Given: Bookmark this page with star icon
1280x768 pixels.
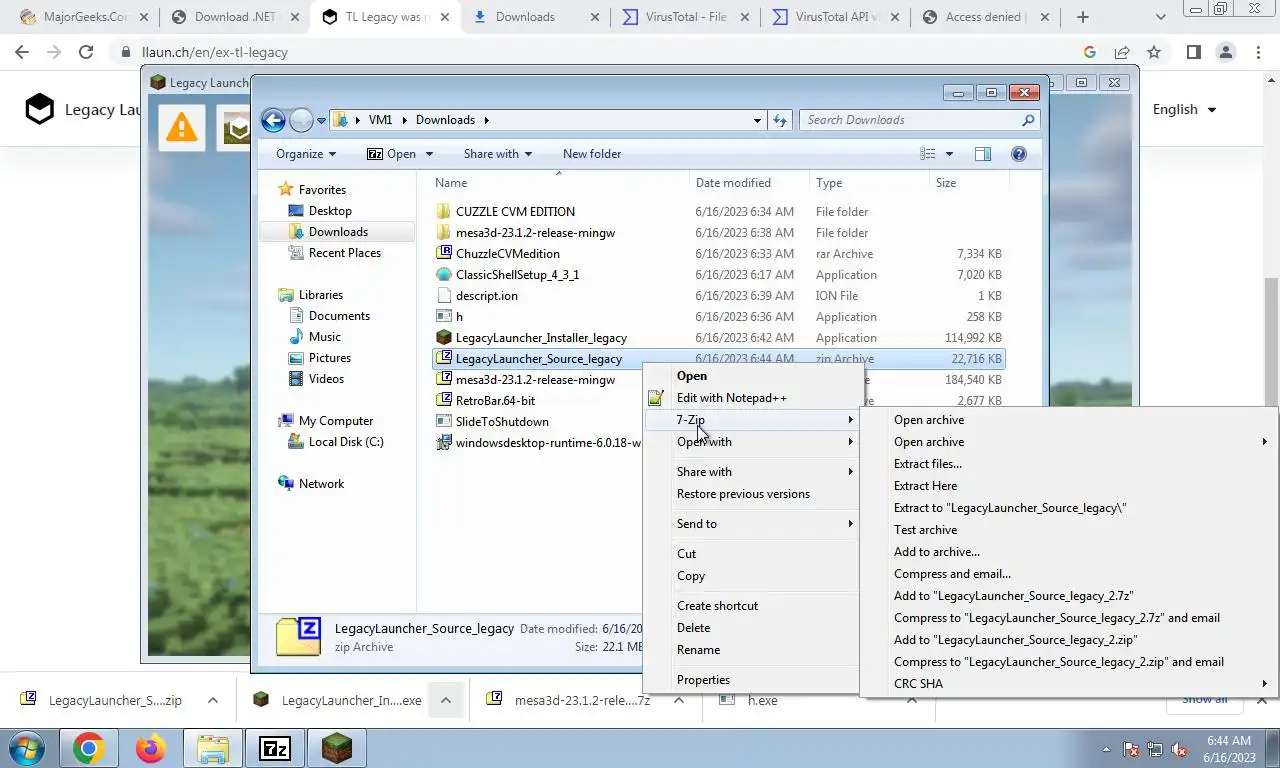Looking at the screenshot, I should click(x=1154, y=52).
